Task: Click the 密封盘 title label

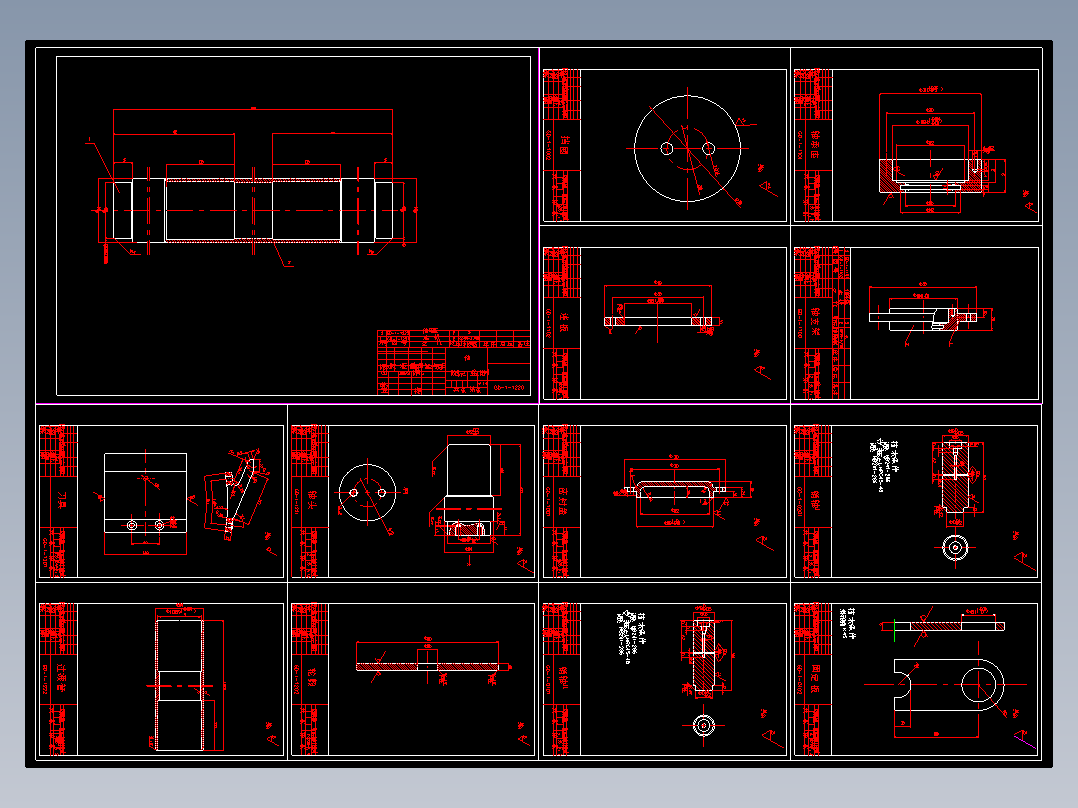Action: (564, 501)
